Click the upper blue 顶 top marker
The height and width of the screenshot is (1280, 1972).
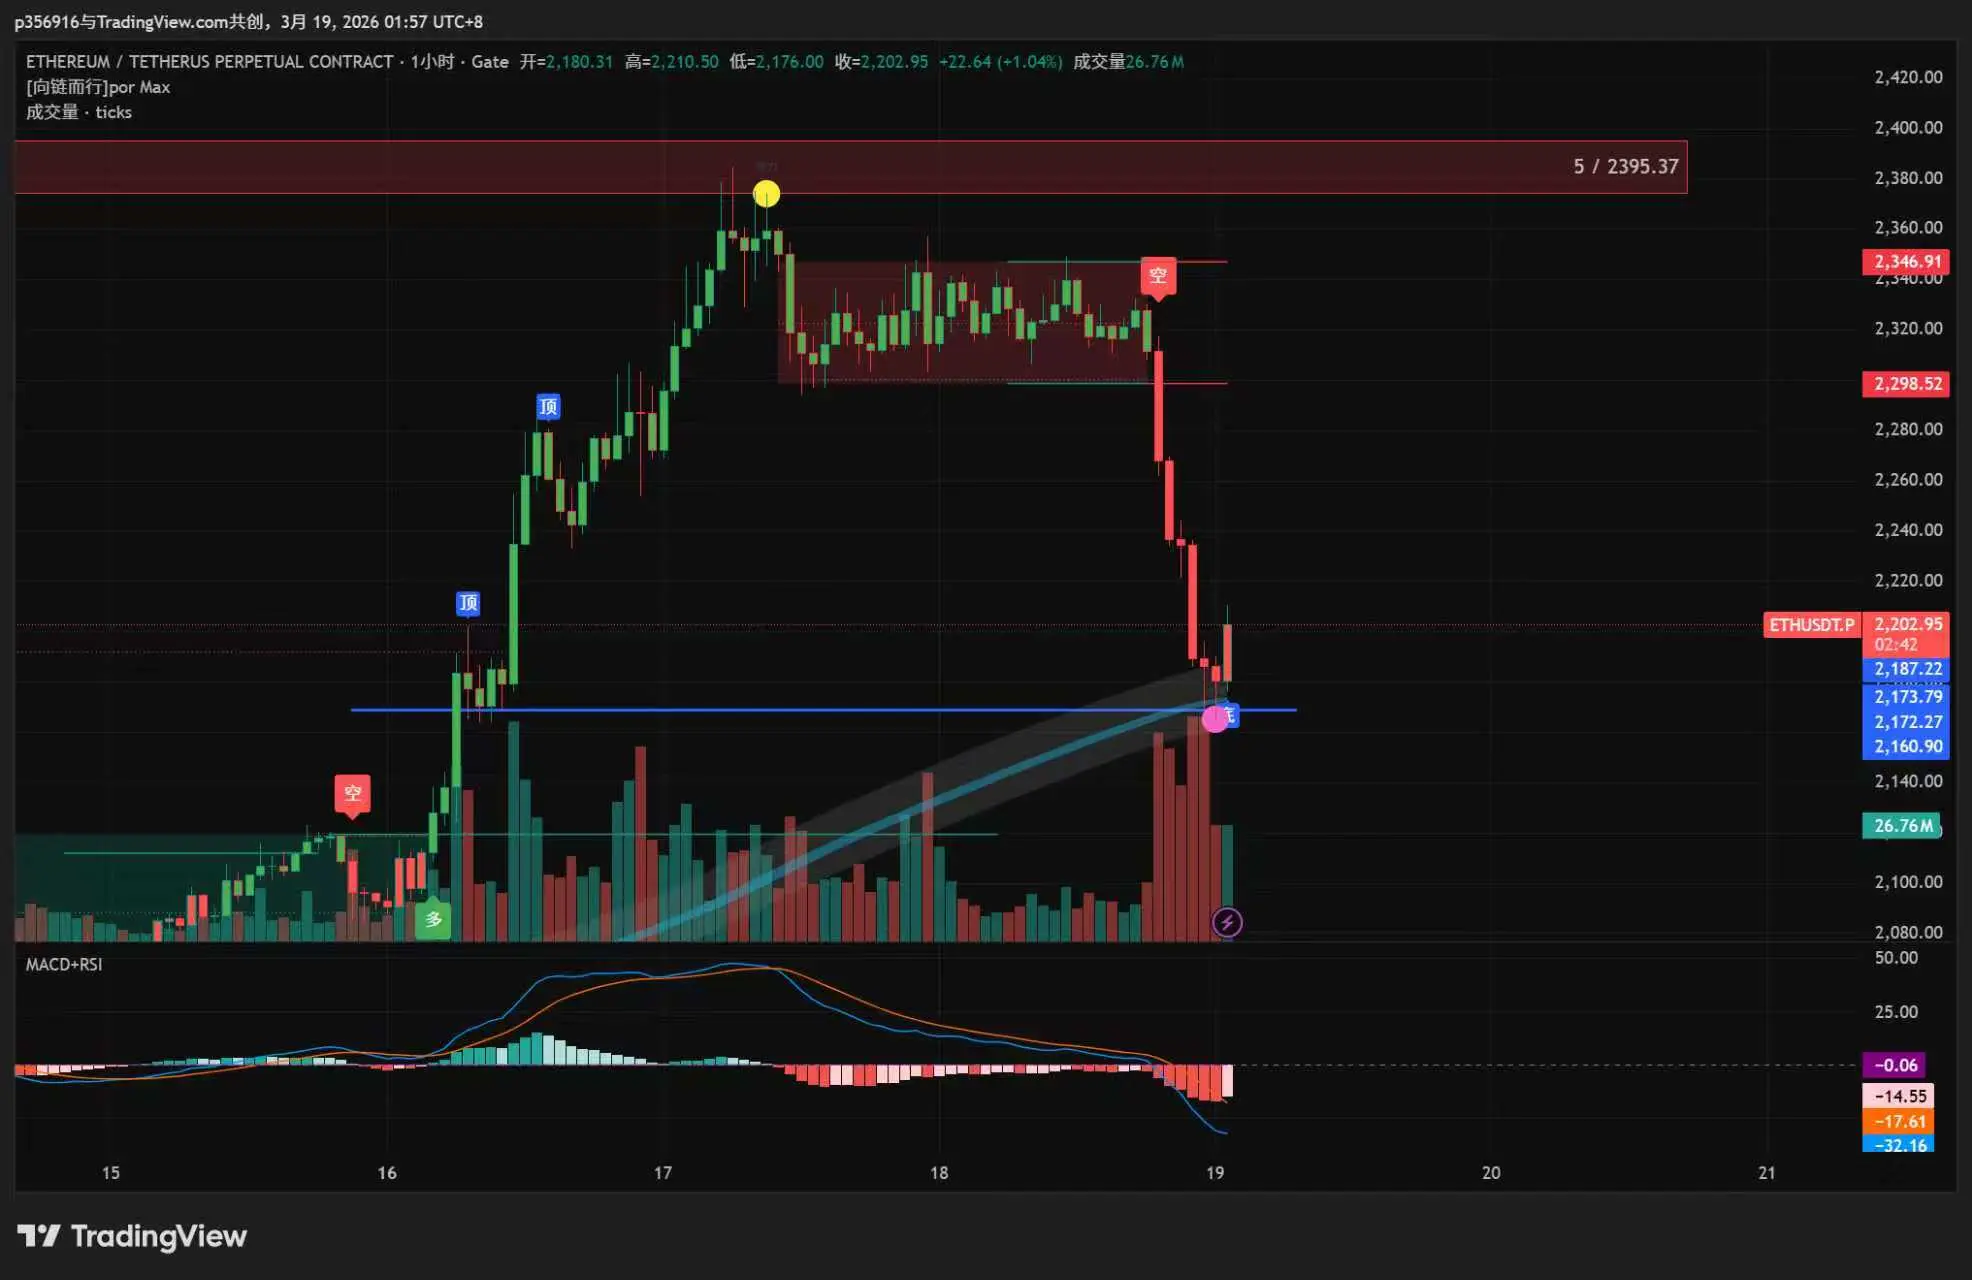[548, 406]
